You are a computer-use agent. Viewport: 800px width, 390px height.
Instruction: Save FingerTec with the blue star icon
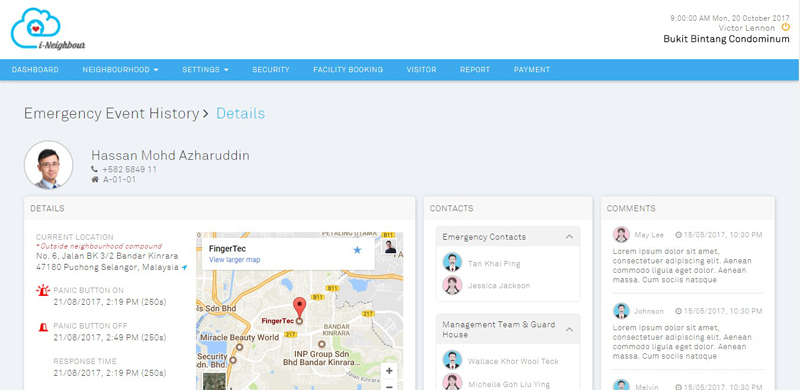[x=357, y=250]
